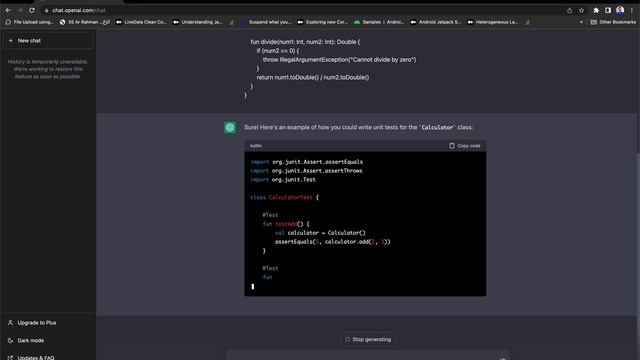Viewport: 640px width, 360px height.
Task: Open the Chrome three-dot menu
Action: click(x=631, y=10)
